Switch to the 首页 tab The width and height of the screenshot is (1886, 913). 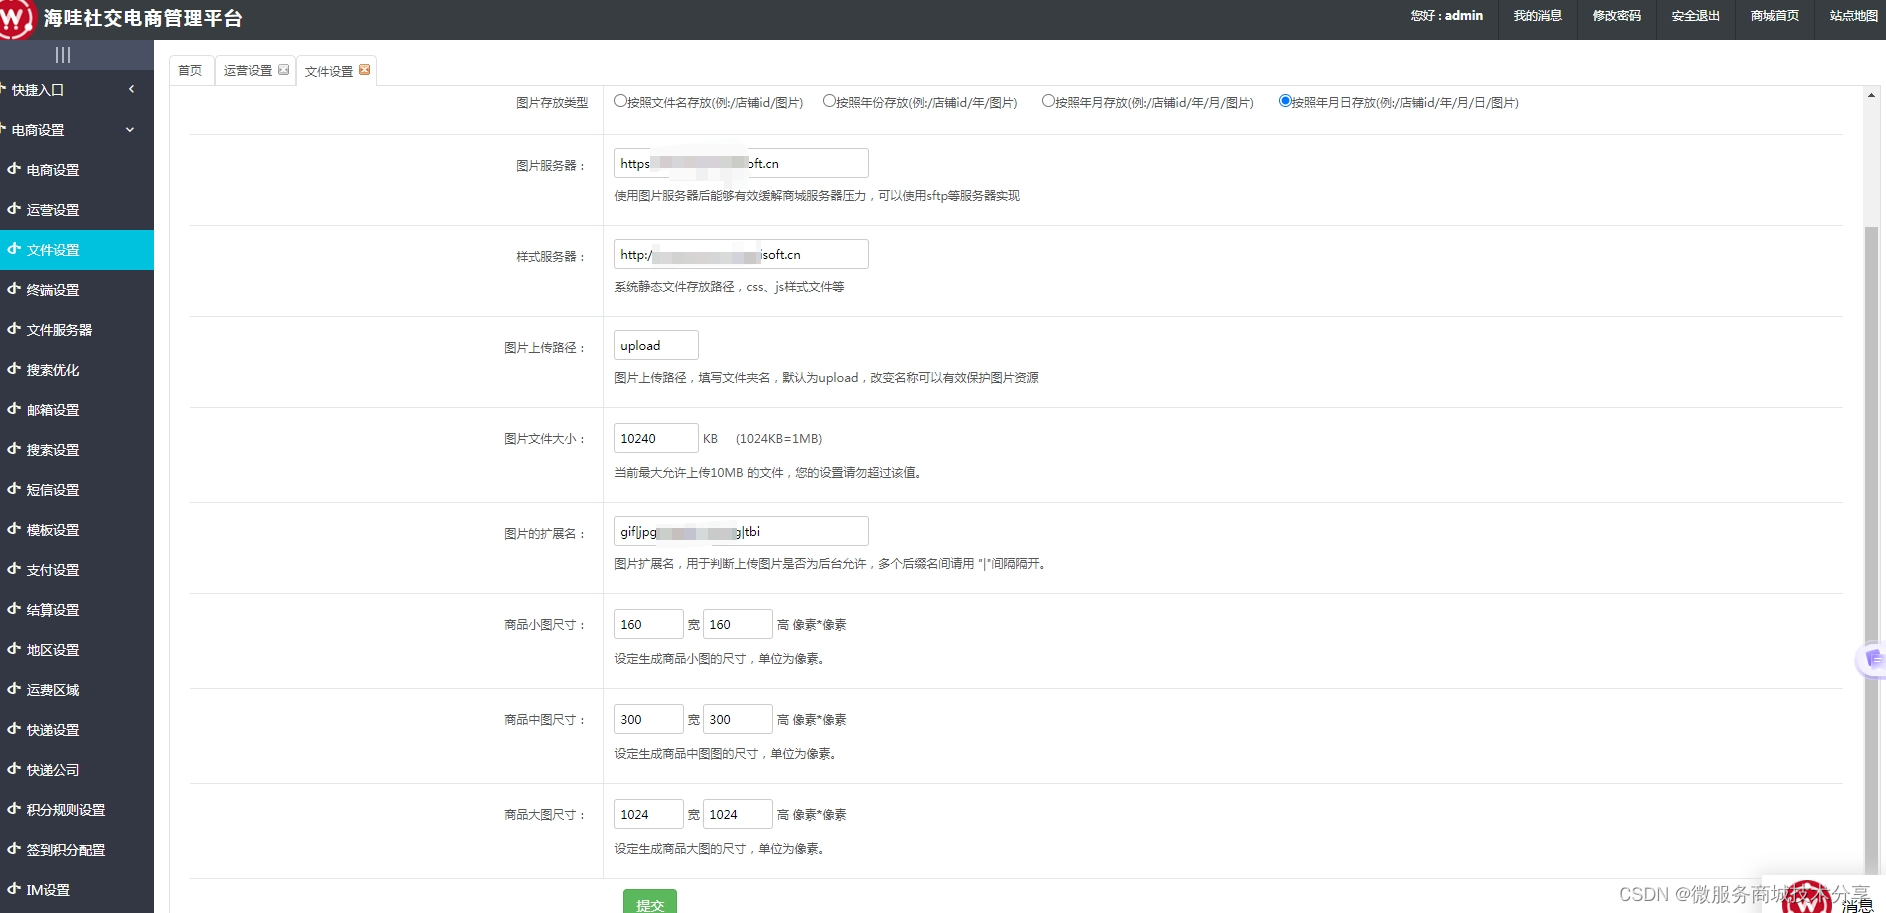(190, 70)
